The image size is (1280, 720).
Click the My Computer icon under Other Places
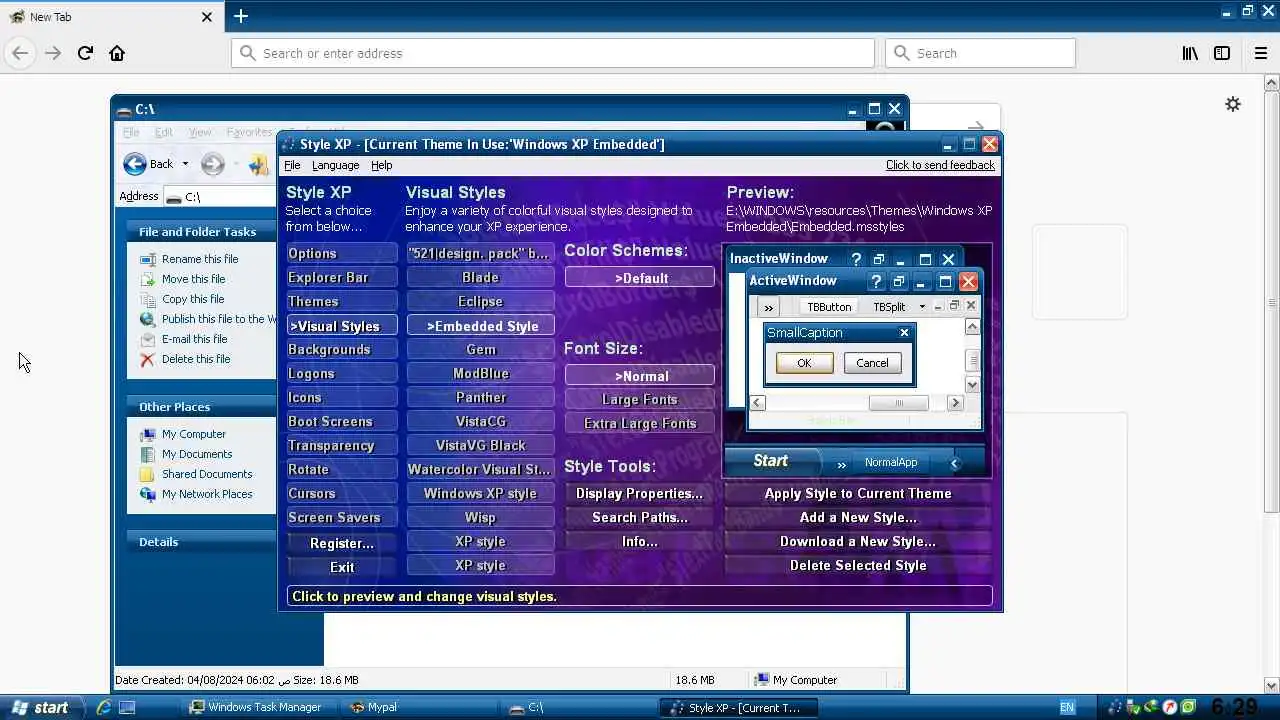tap(148, 434)
